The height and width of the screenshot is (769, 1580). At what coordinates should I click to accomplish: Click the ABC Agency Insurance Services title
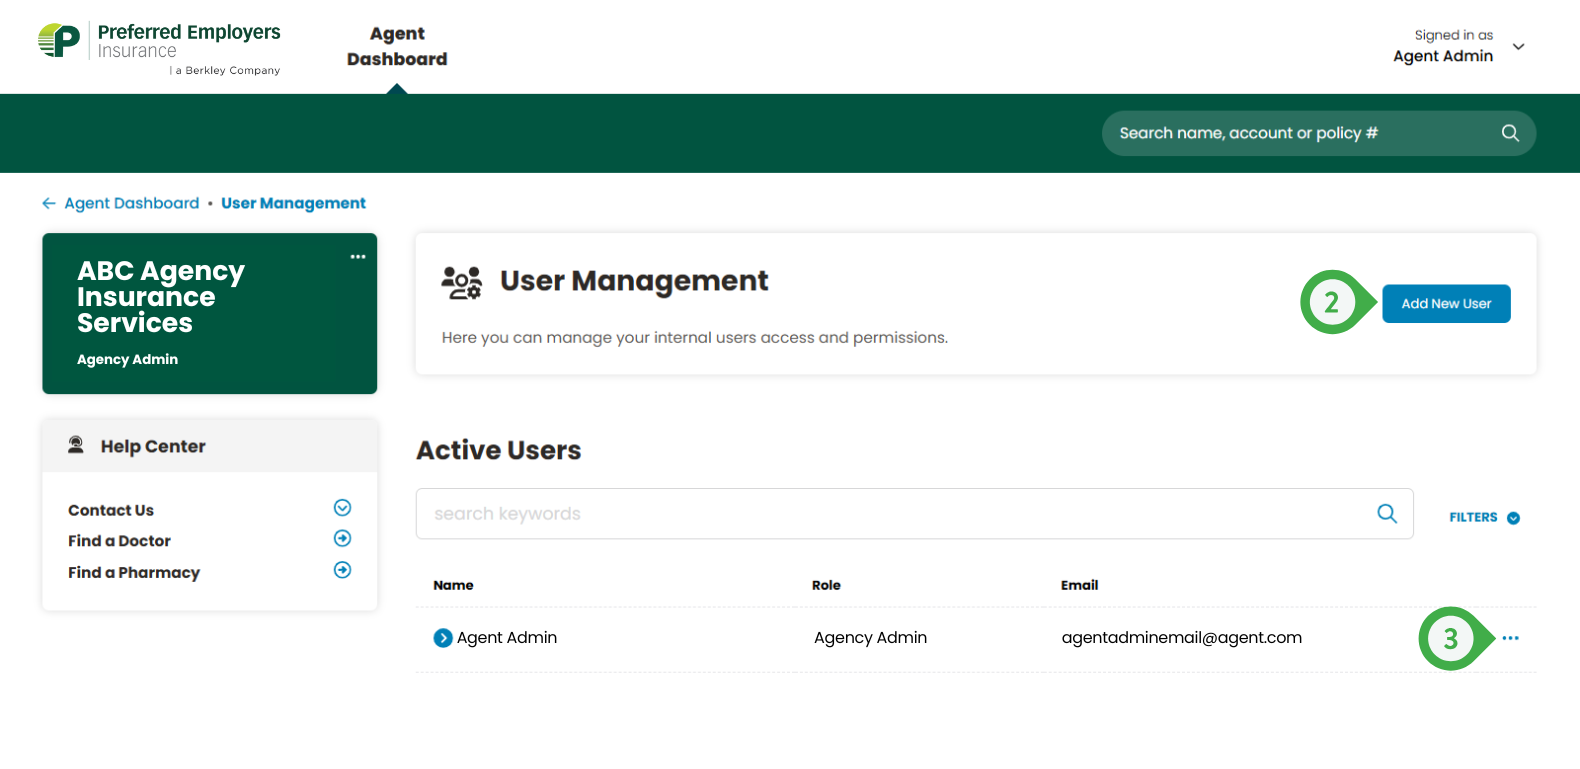pyautogui.click(x=161, y=297)
